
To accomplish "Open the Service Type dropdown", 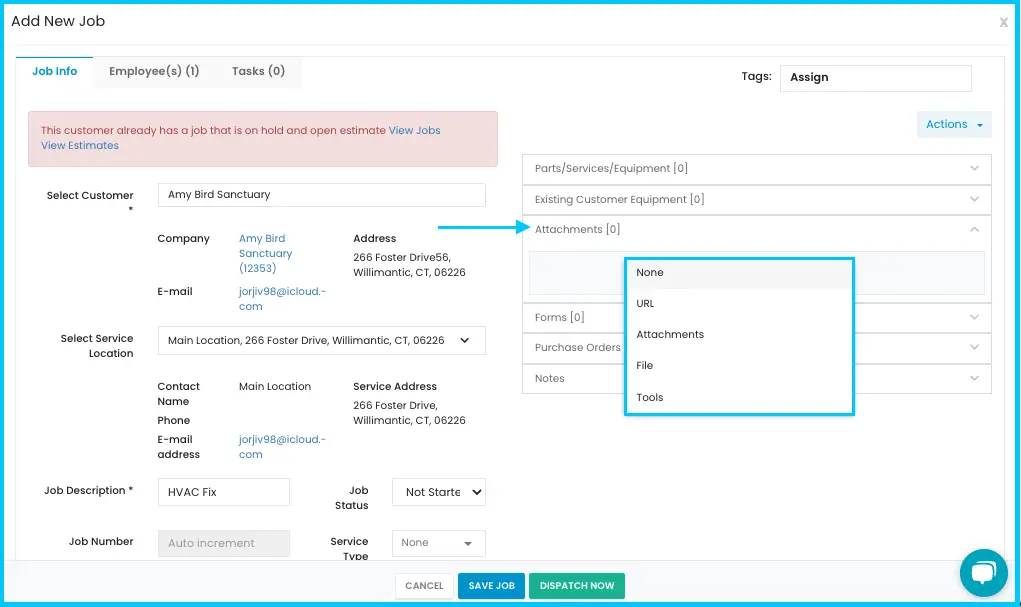I will click(x=439, y=543).
